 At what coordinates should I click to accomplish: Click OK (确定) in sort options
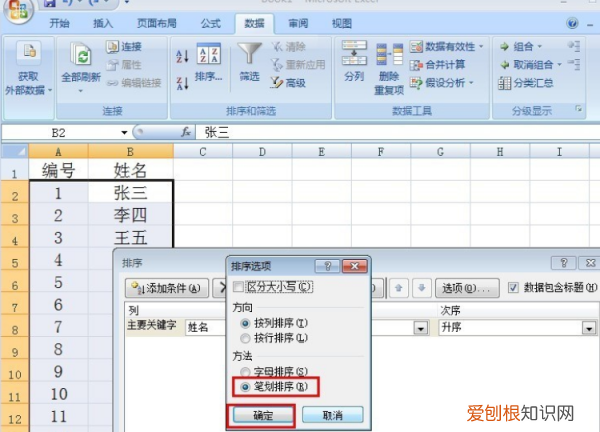pos(262,415)
